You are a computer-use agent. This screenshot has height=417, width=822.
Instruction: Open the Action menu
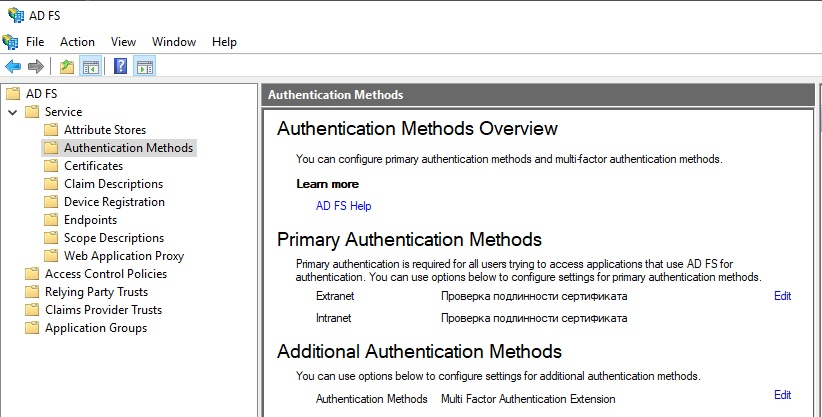tap(77, 42)
